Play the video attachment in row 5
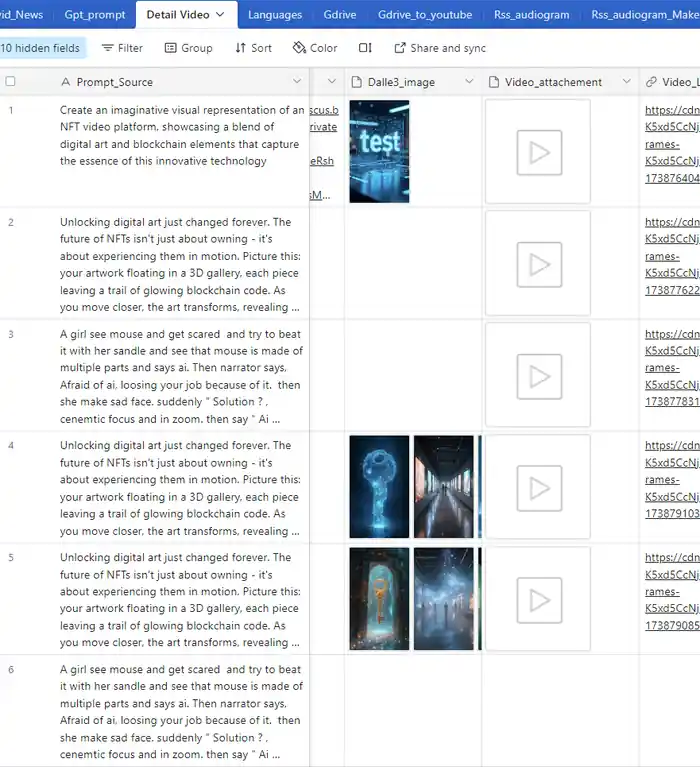This screenshot has height=767, width=700. click(539, 600)
